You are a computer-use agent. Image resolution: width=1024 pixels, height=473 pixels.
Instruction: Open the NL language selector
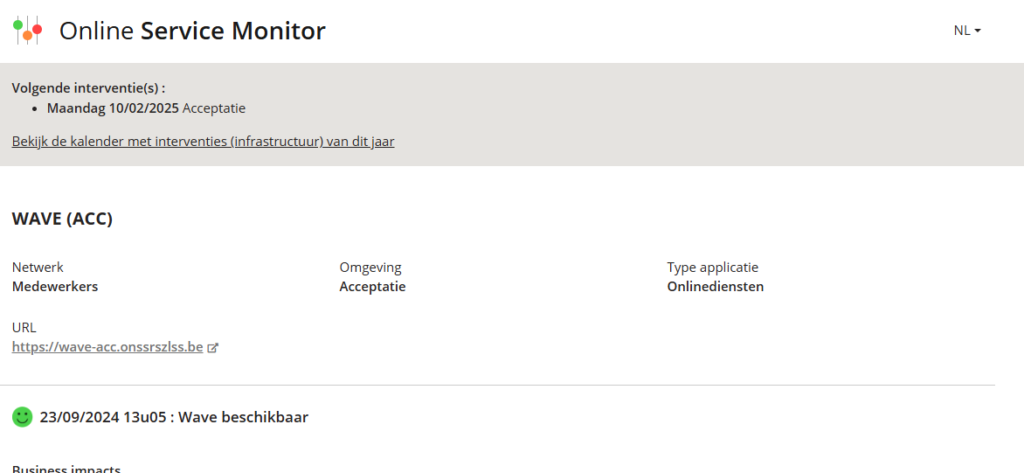(x=967, y=30)
